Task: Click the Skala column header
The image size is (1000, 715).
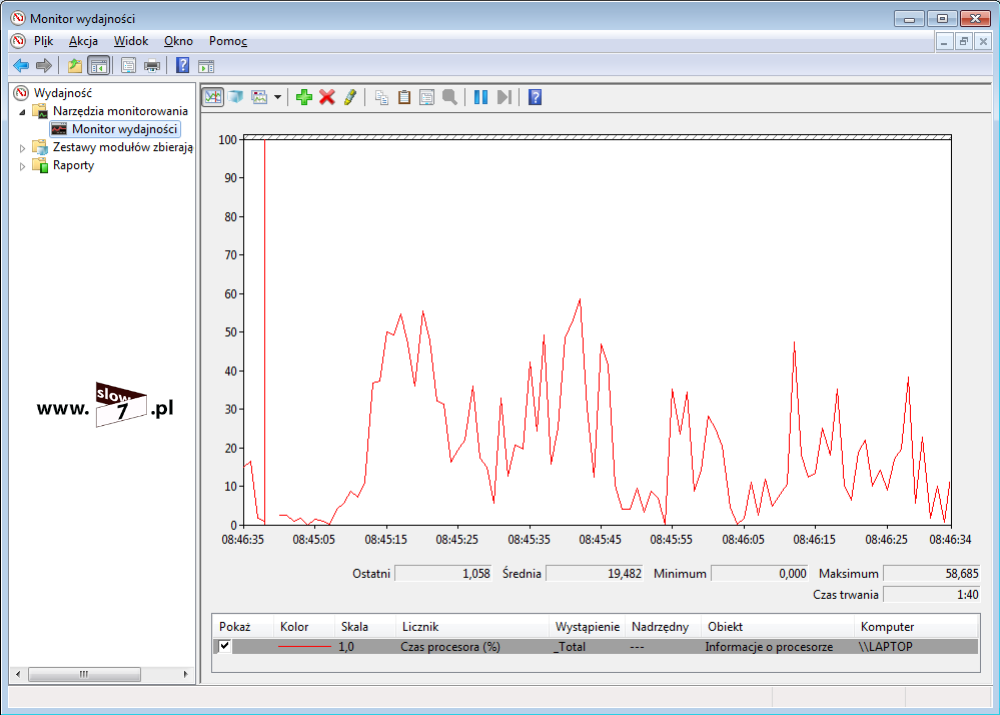Action: click(x=365, y=626)
